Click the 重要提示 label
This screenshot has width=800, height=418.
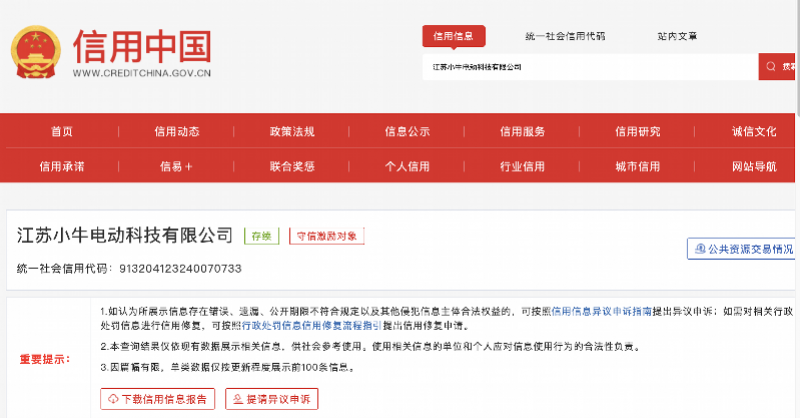tap(45, 359)
